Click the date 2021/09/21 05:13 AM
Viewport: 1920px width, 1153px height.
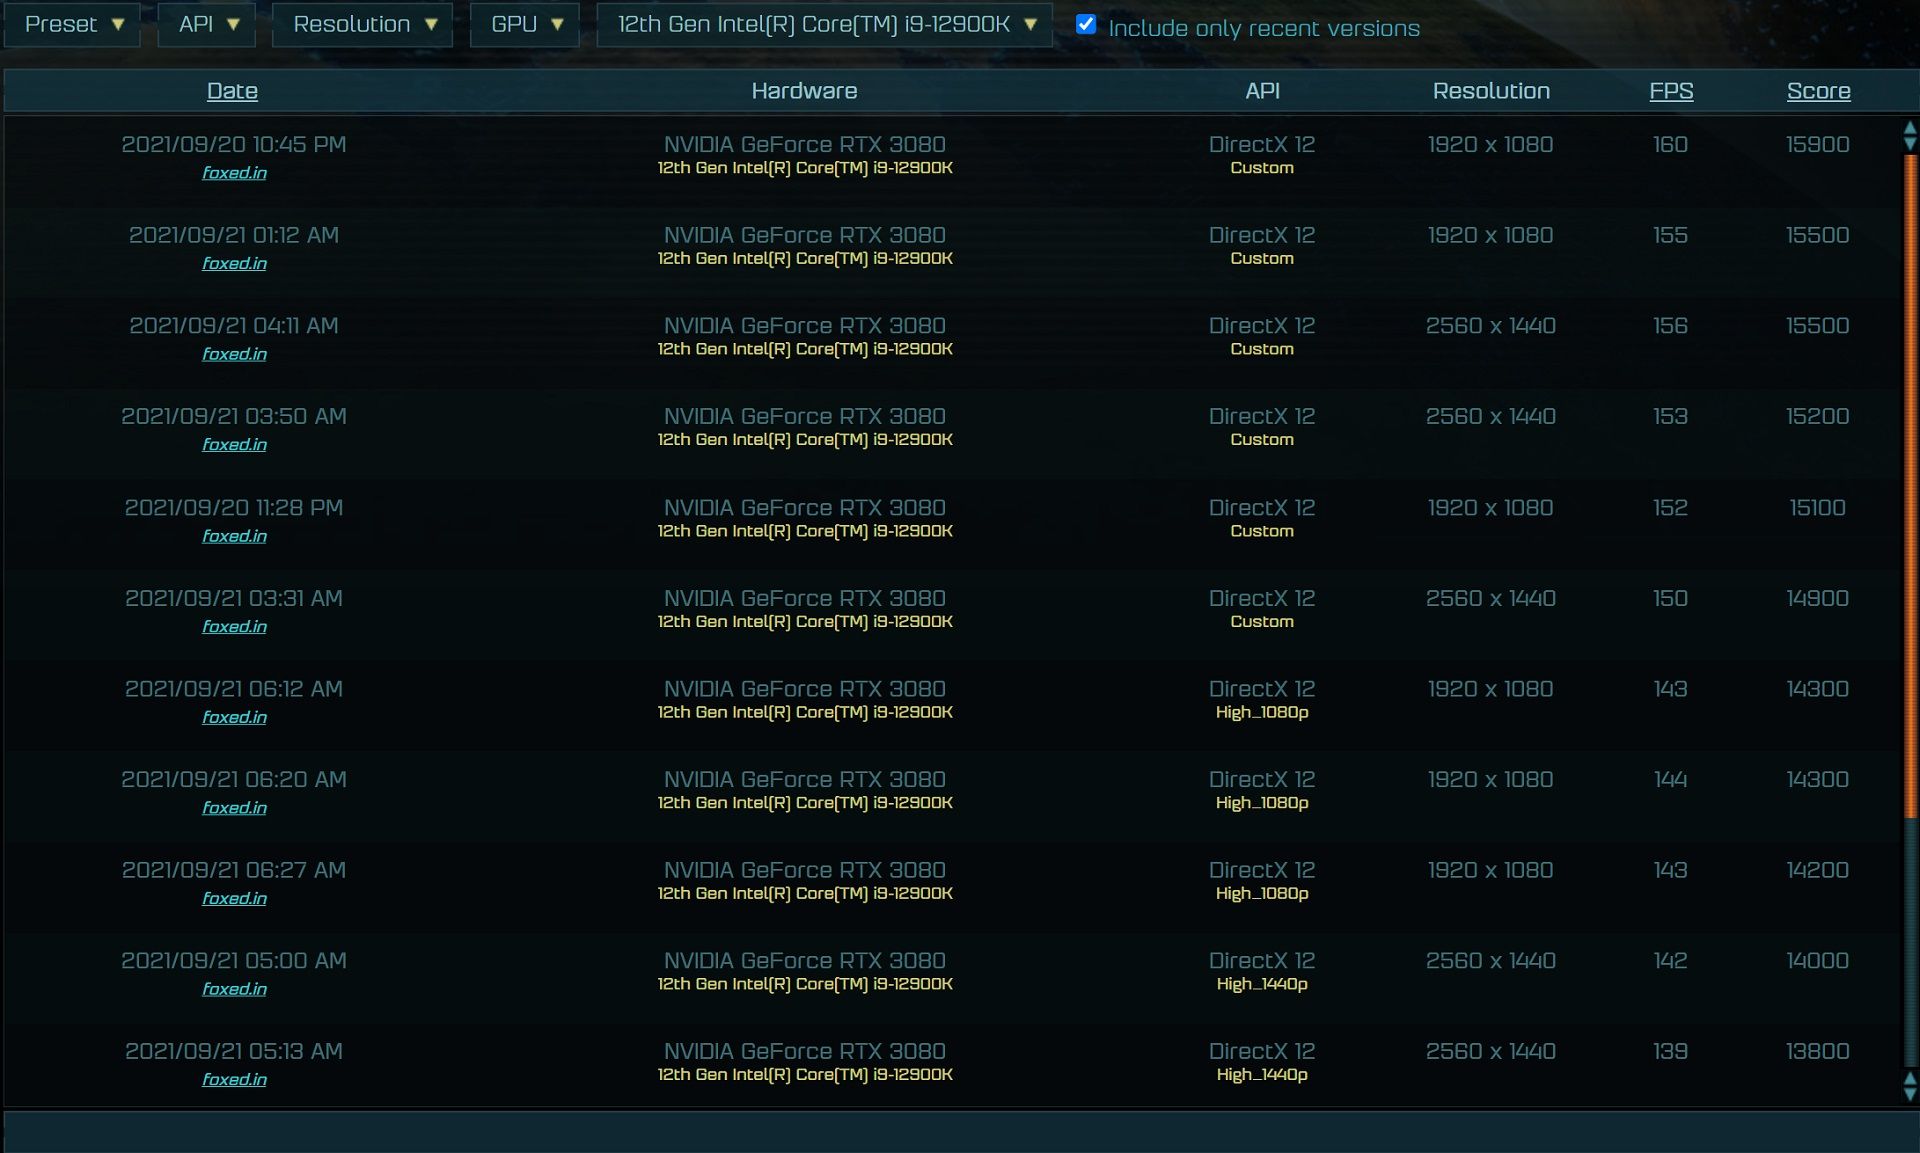(x=234, y=1051)
